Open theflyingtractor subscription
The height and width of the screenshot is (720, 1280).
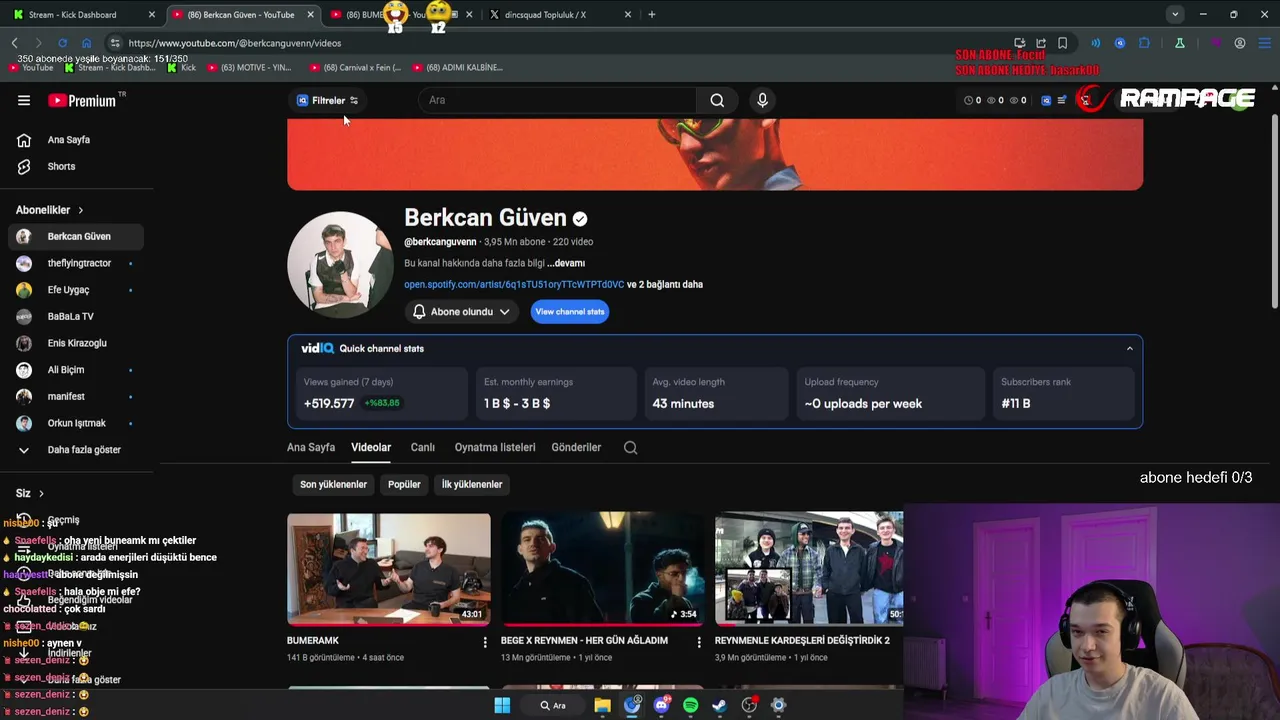point(76,263)
